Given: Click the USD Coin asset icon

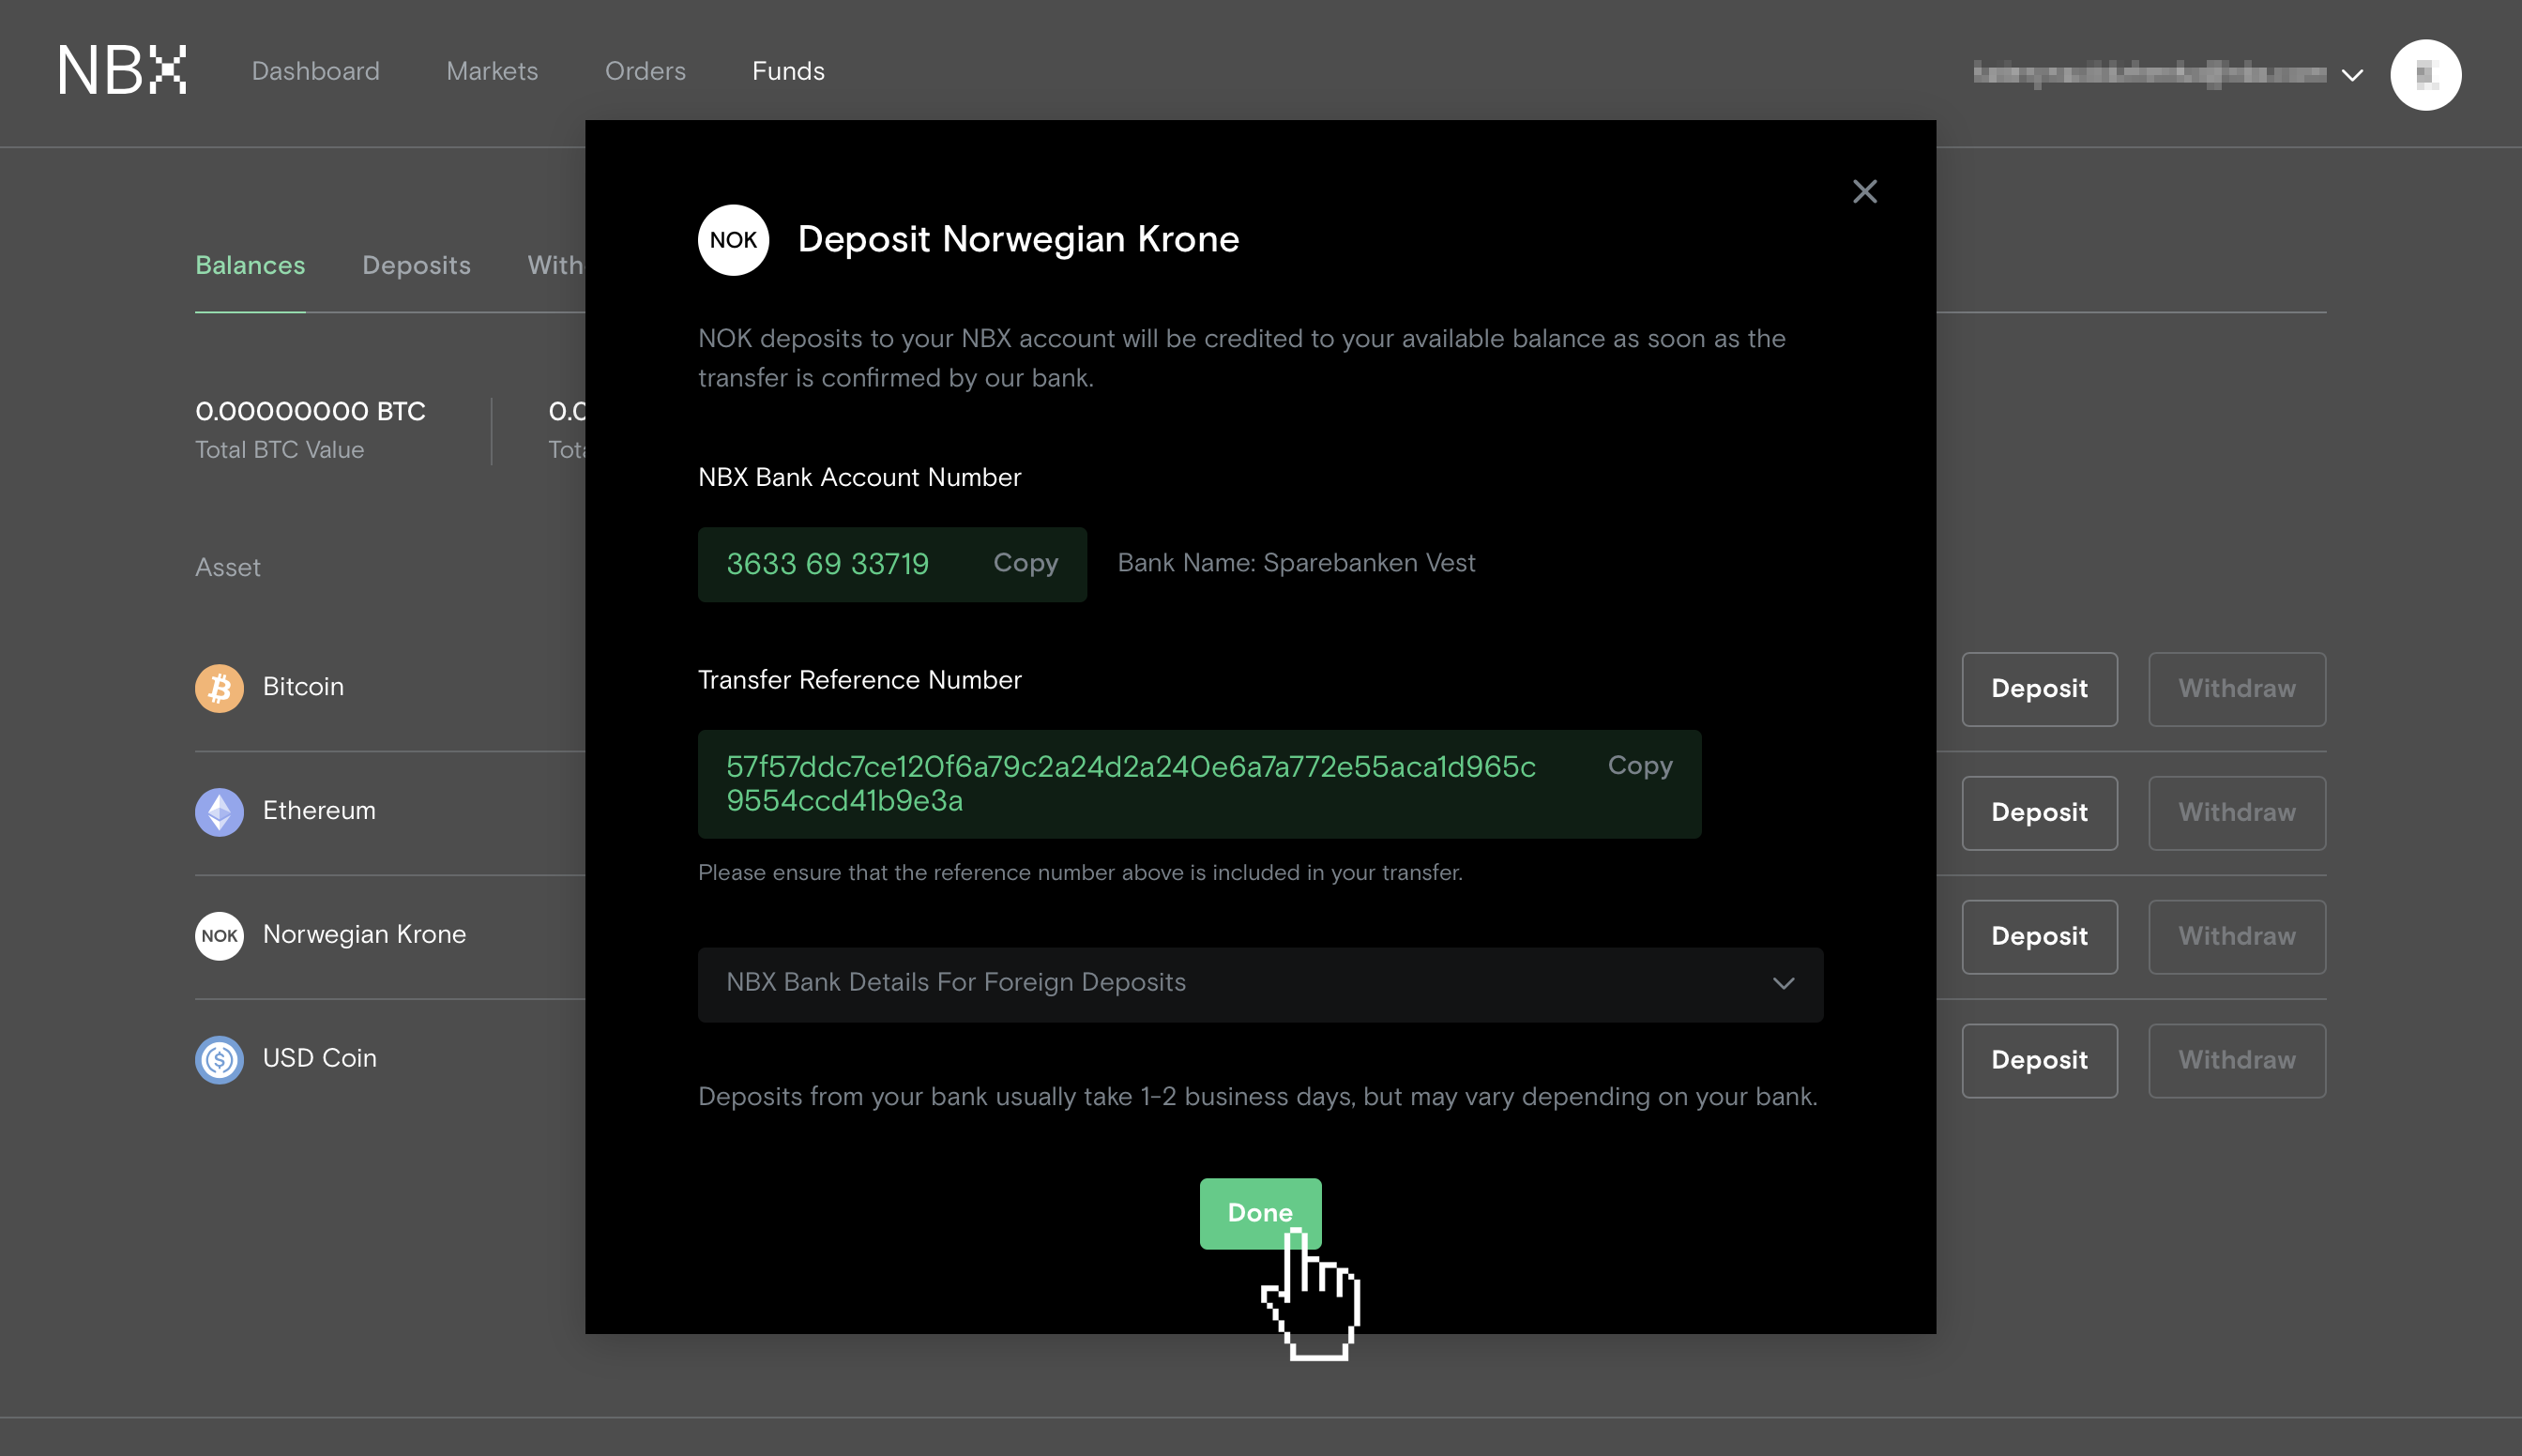Looking at the screenshot, I should tap(219, 1059).
